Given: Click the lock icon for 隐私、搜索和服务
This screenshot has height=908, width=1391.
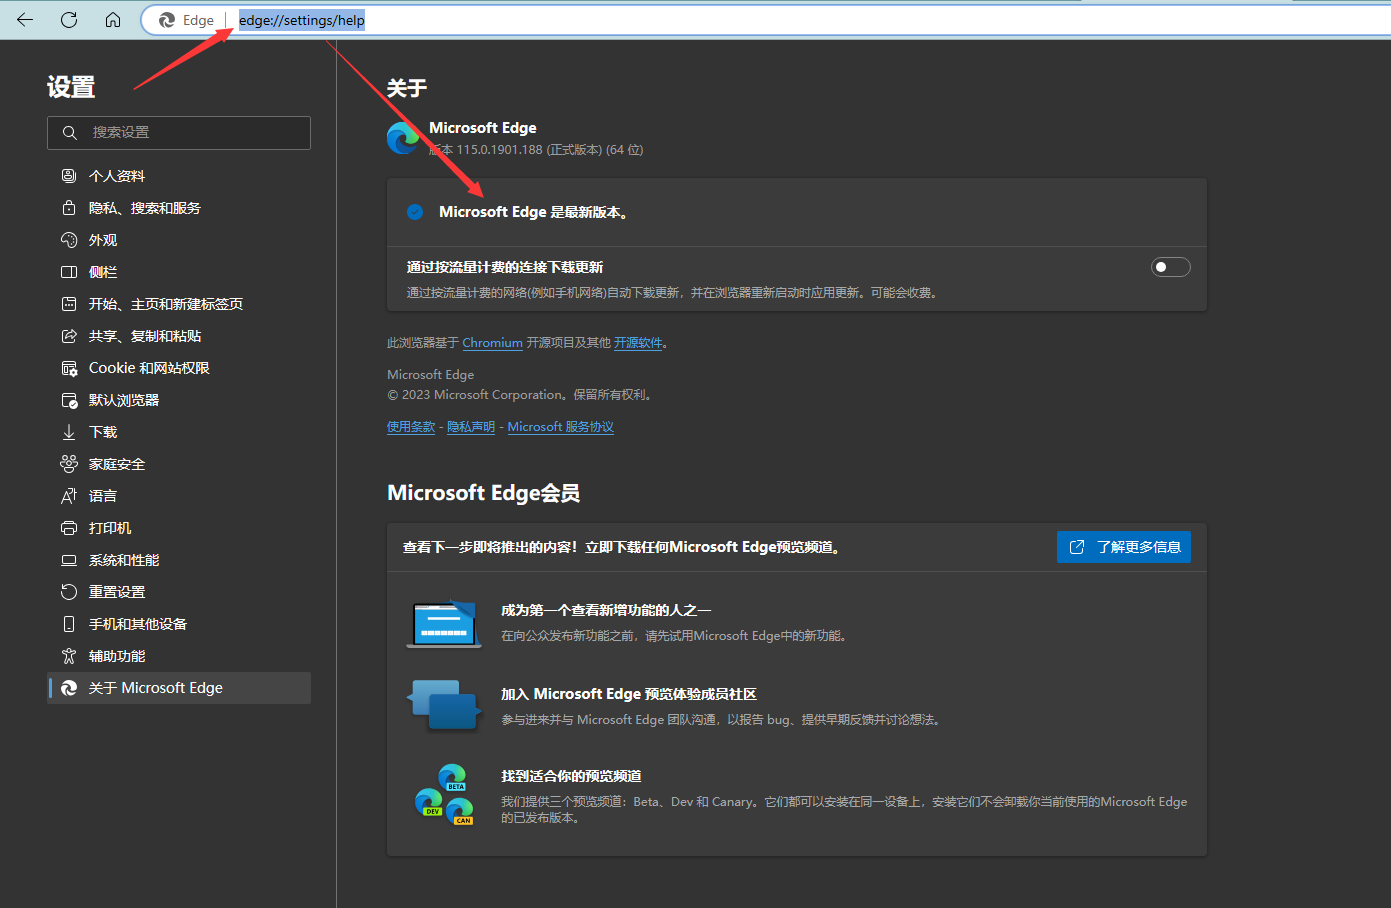Looking at the screenshot, I should (69, 208).
